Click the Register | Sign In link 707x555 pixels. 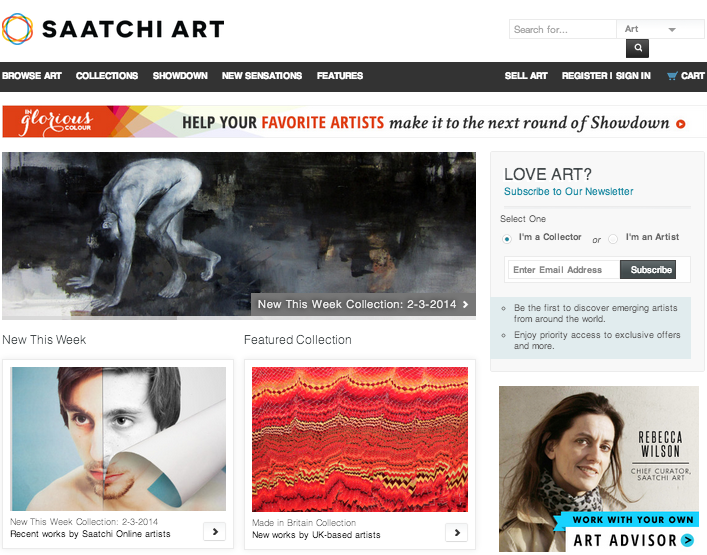click(606, 76)
